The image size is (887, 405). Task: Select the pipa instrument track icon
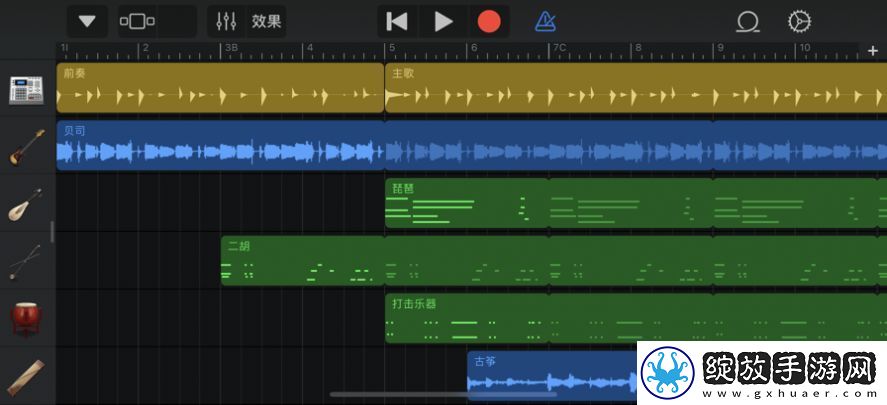[x=25, y=205]
